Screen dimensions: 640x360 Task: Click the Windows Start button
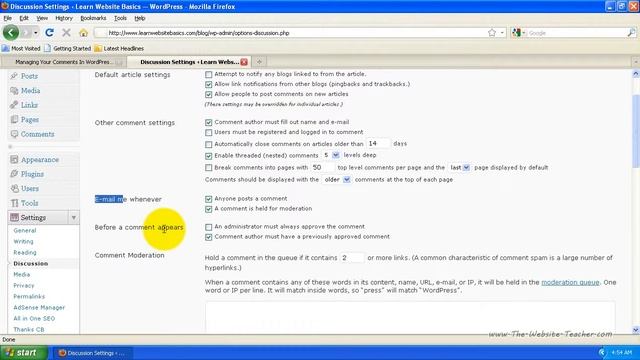click(23, 353)
